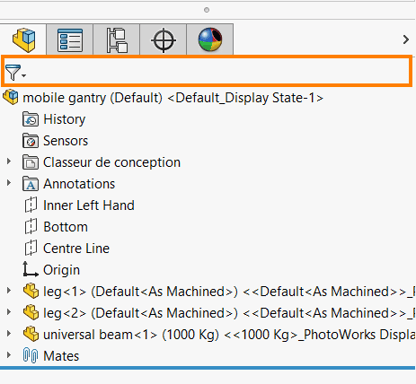Expand the Annotations folder
The image size is (416, 384).
(x=9, y=183)
